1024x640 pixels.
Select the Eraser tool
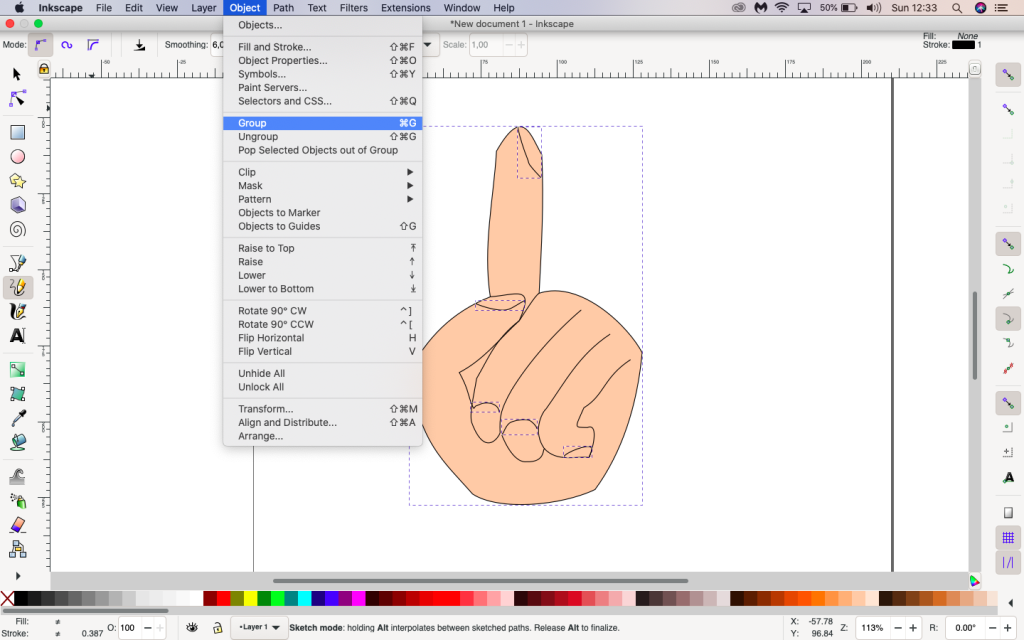pyautogui.click(x=18, y=524)
